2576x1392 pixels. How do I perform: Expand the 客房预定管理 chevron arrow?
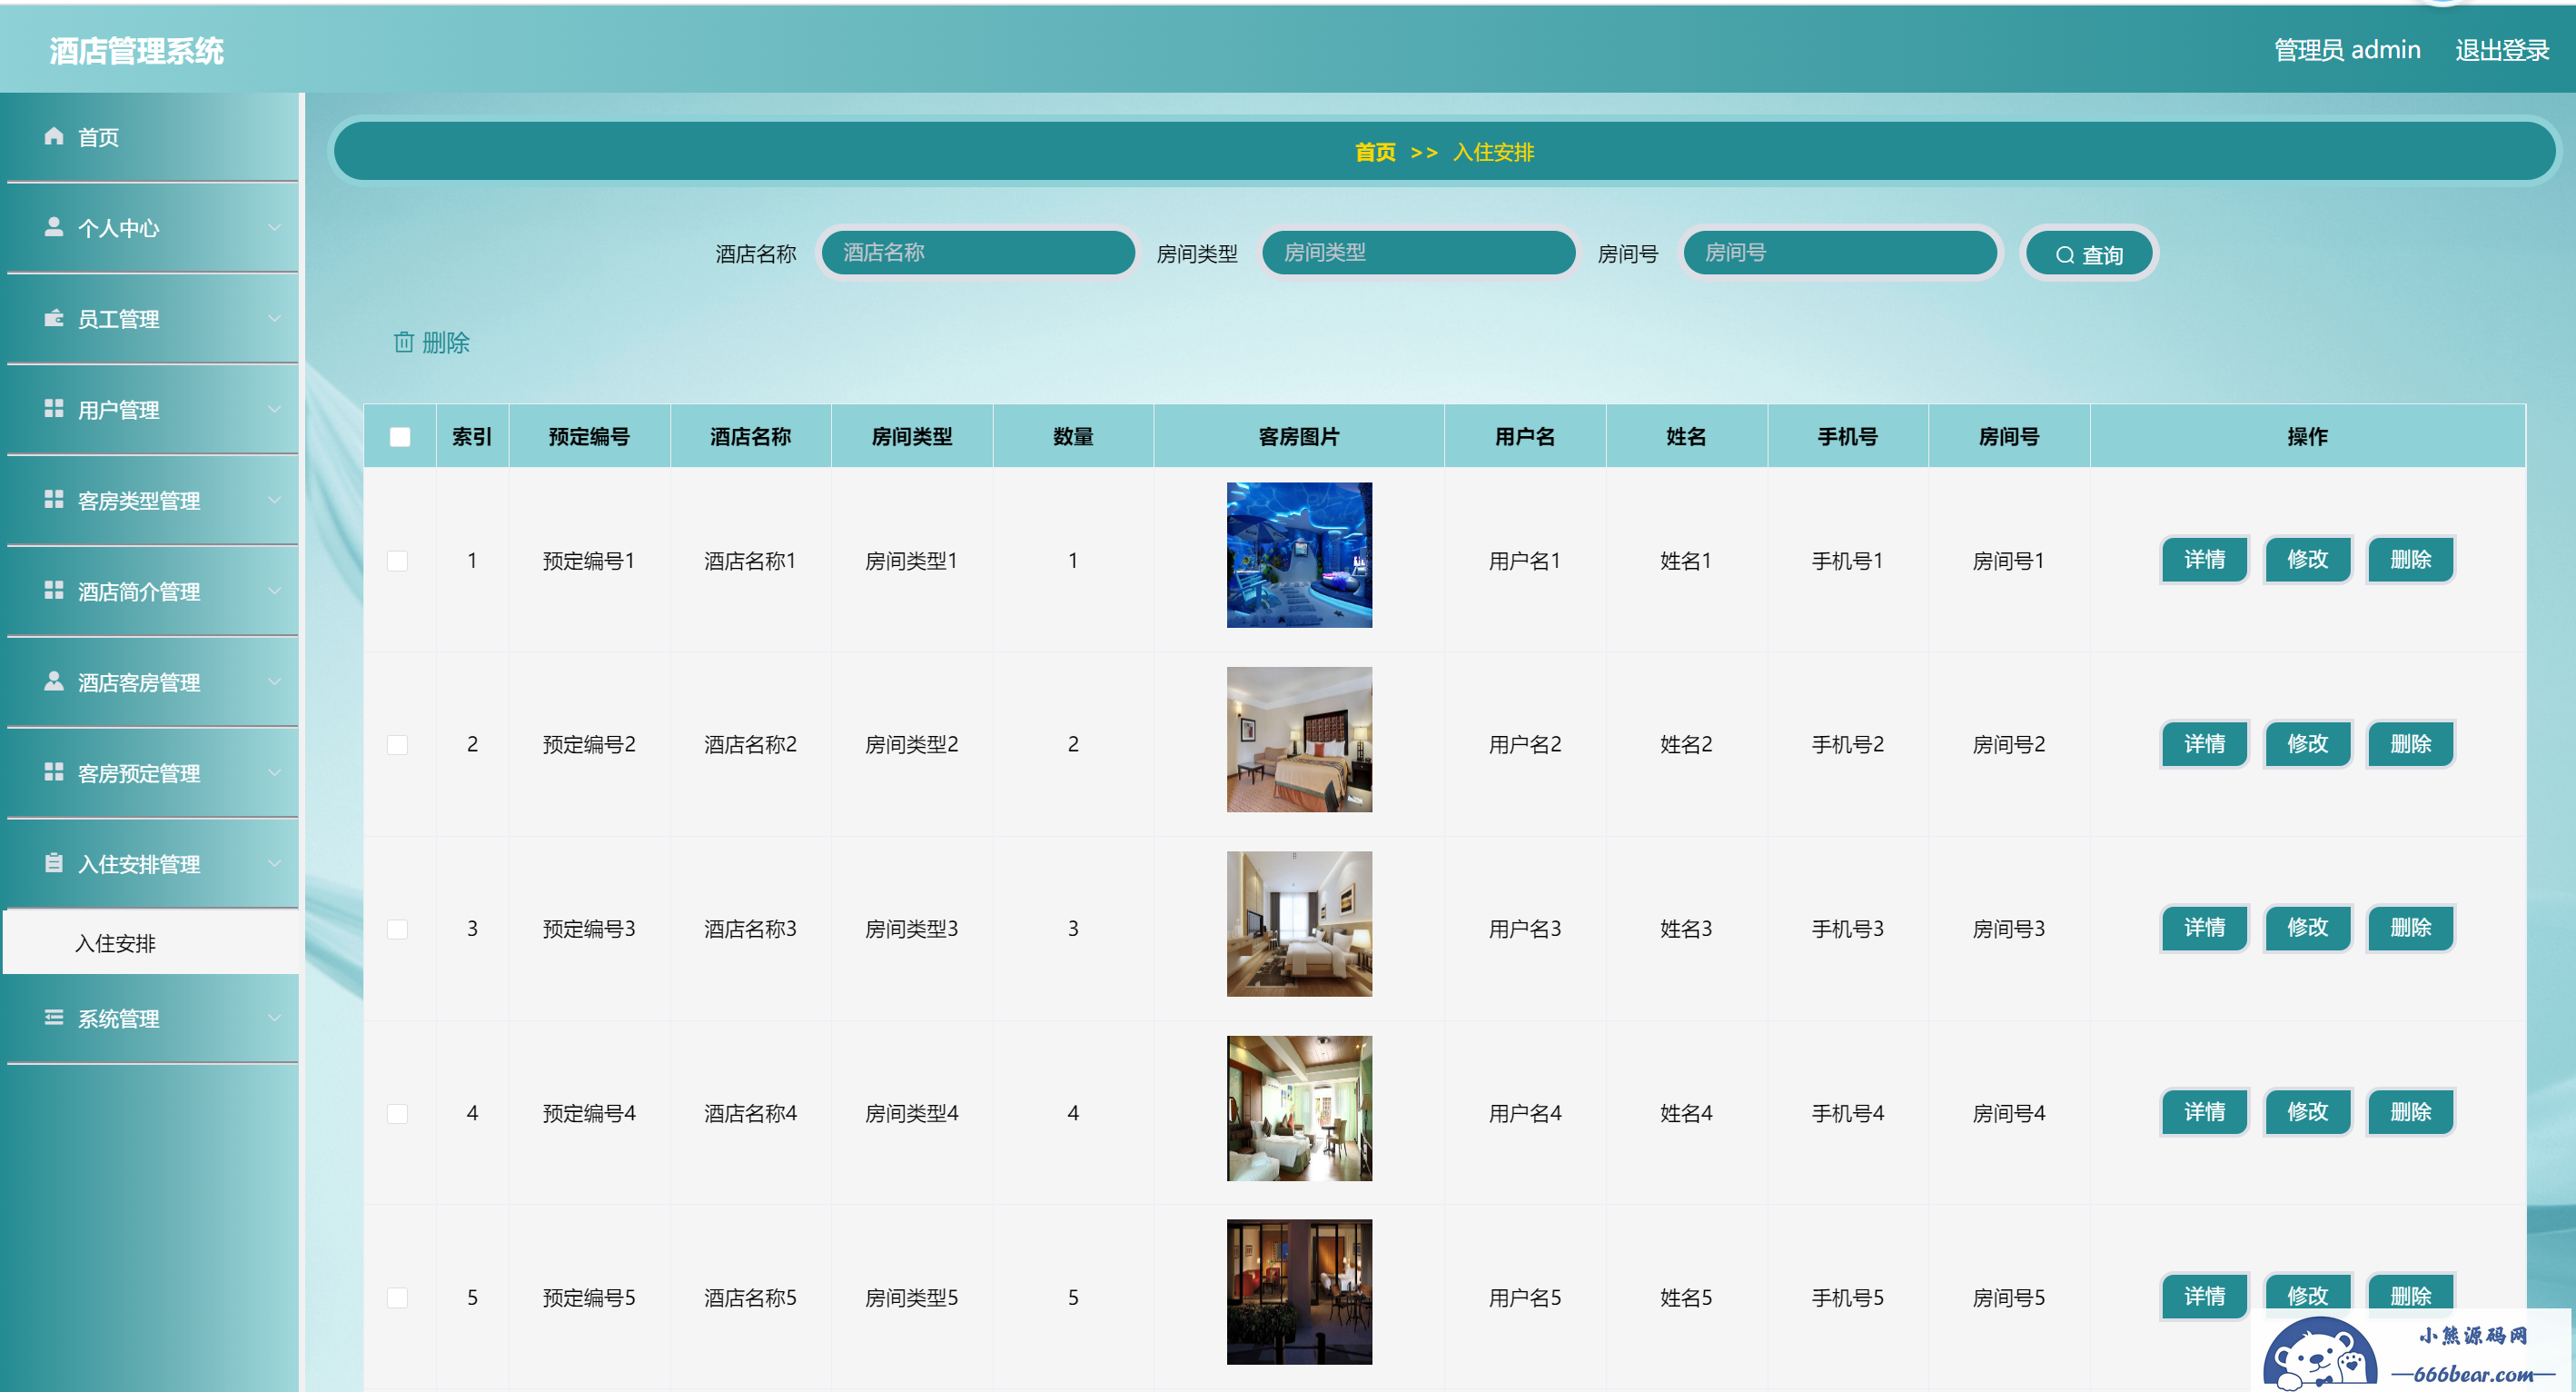point(274,773)
